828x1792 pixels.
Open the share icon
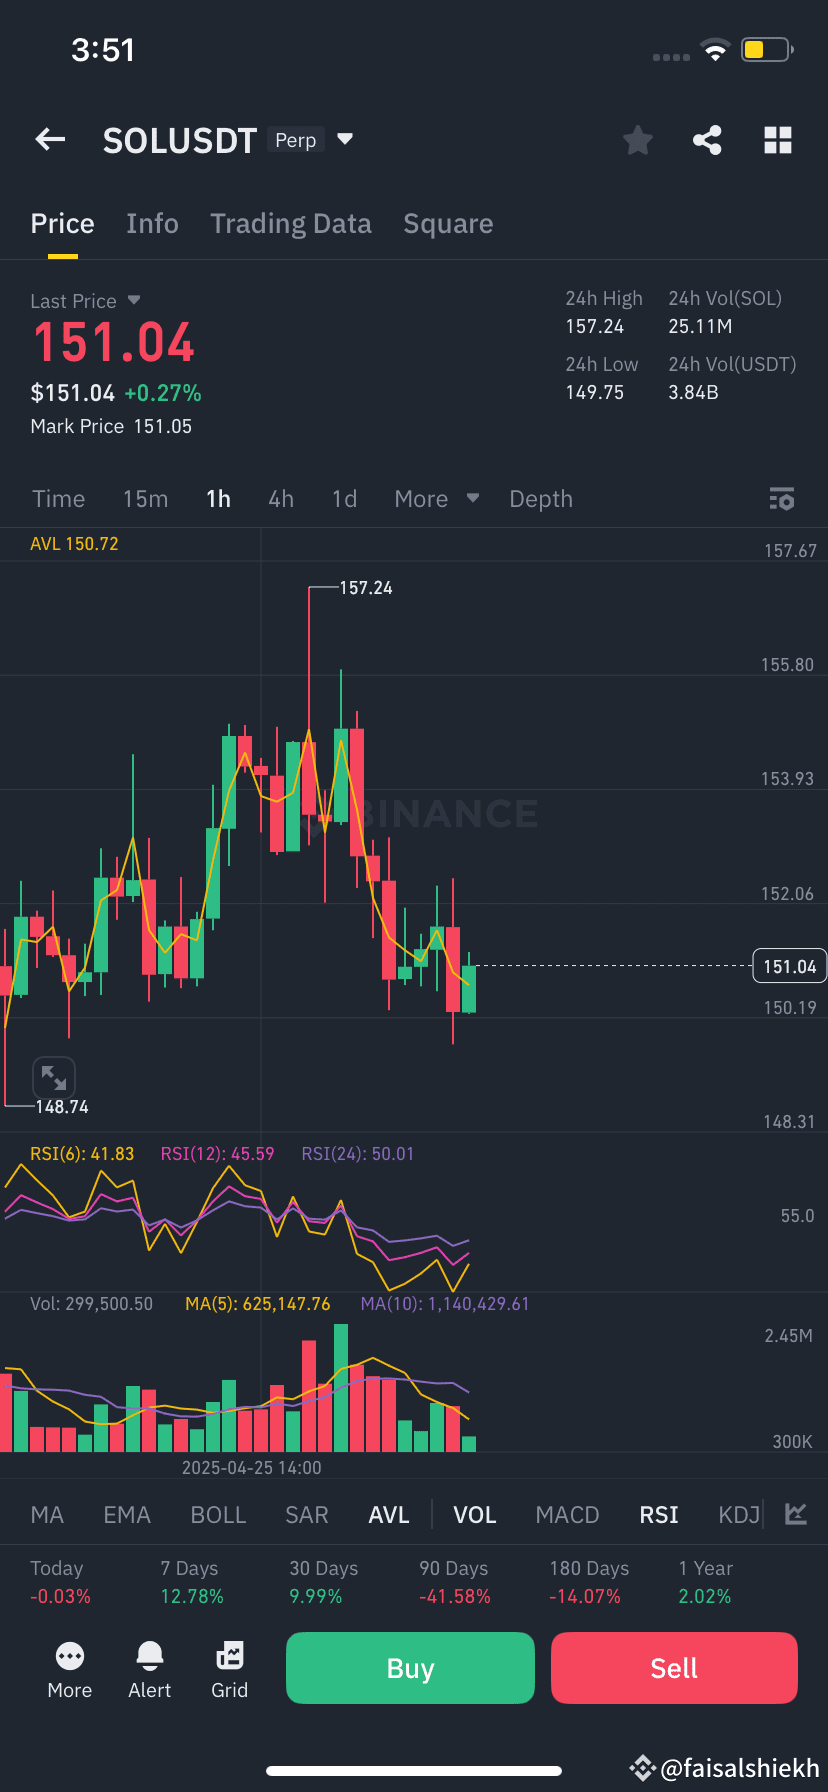tap(707, 140)
